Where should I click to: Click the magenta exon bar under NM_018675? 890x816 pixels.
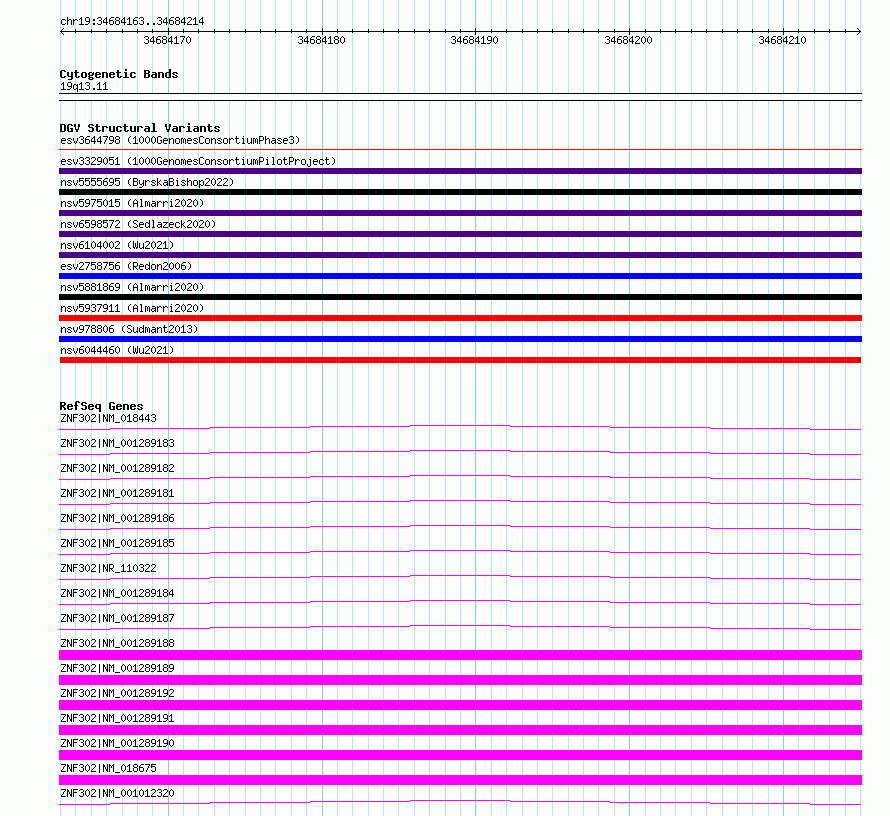(x=460, y=780)
